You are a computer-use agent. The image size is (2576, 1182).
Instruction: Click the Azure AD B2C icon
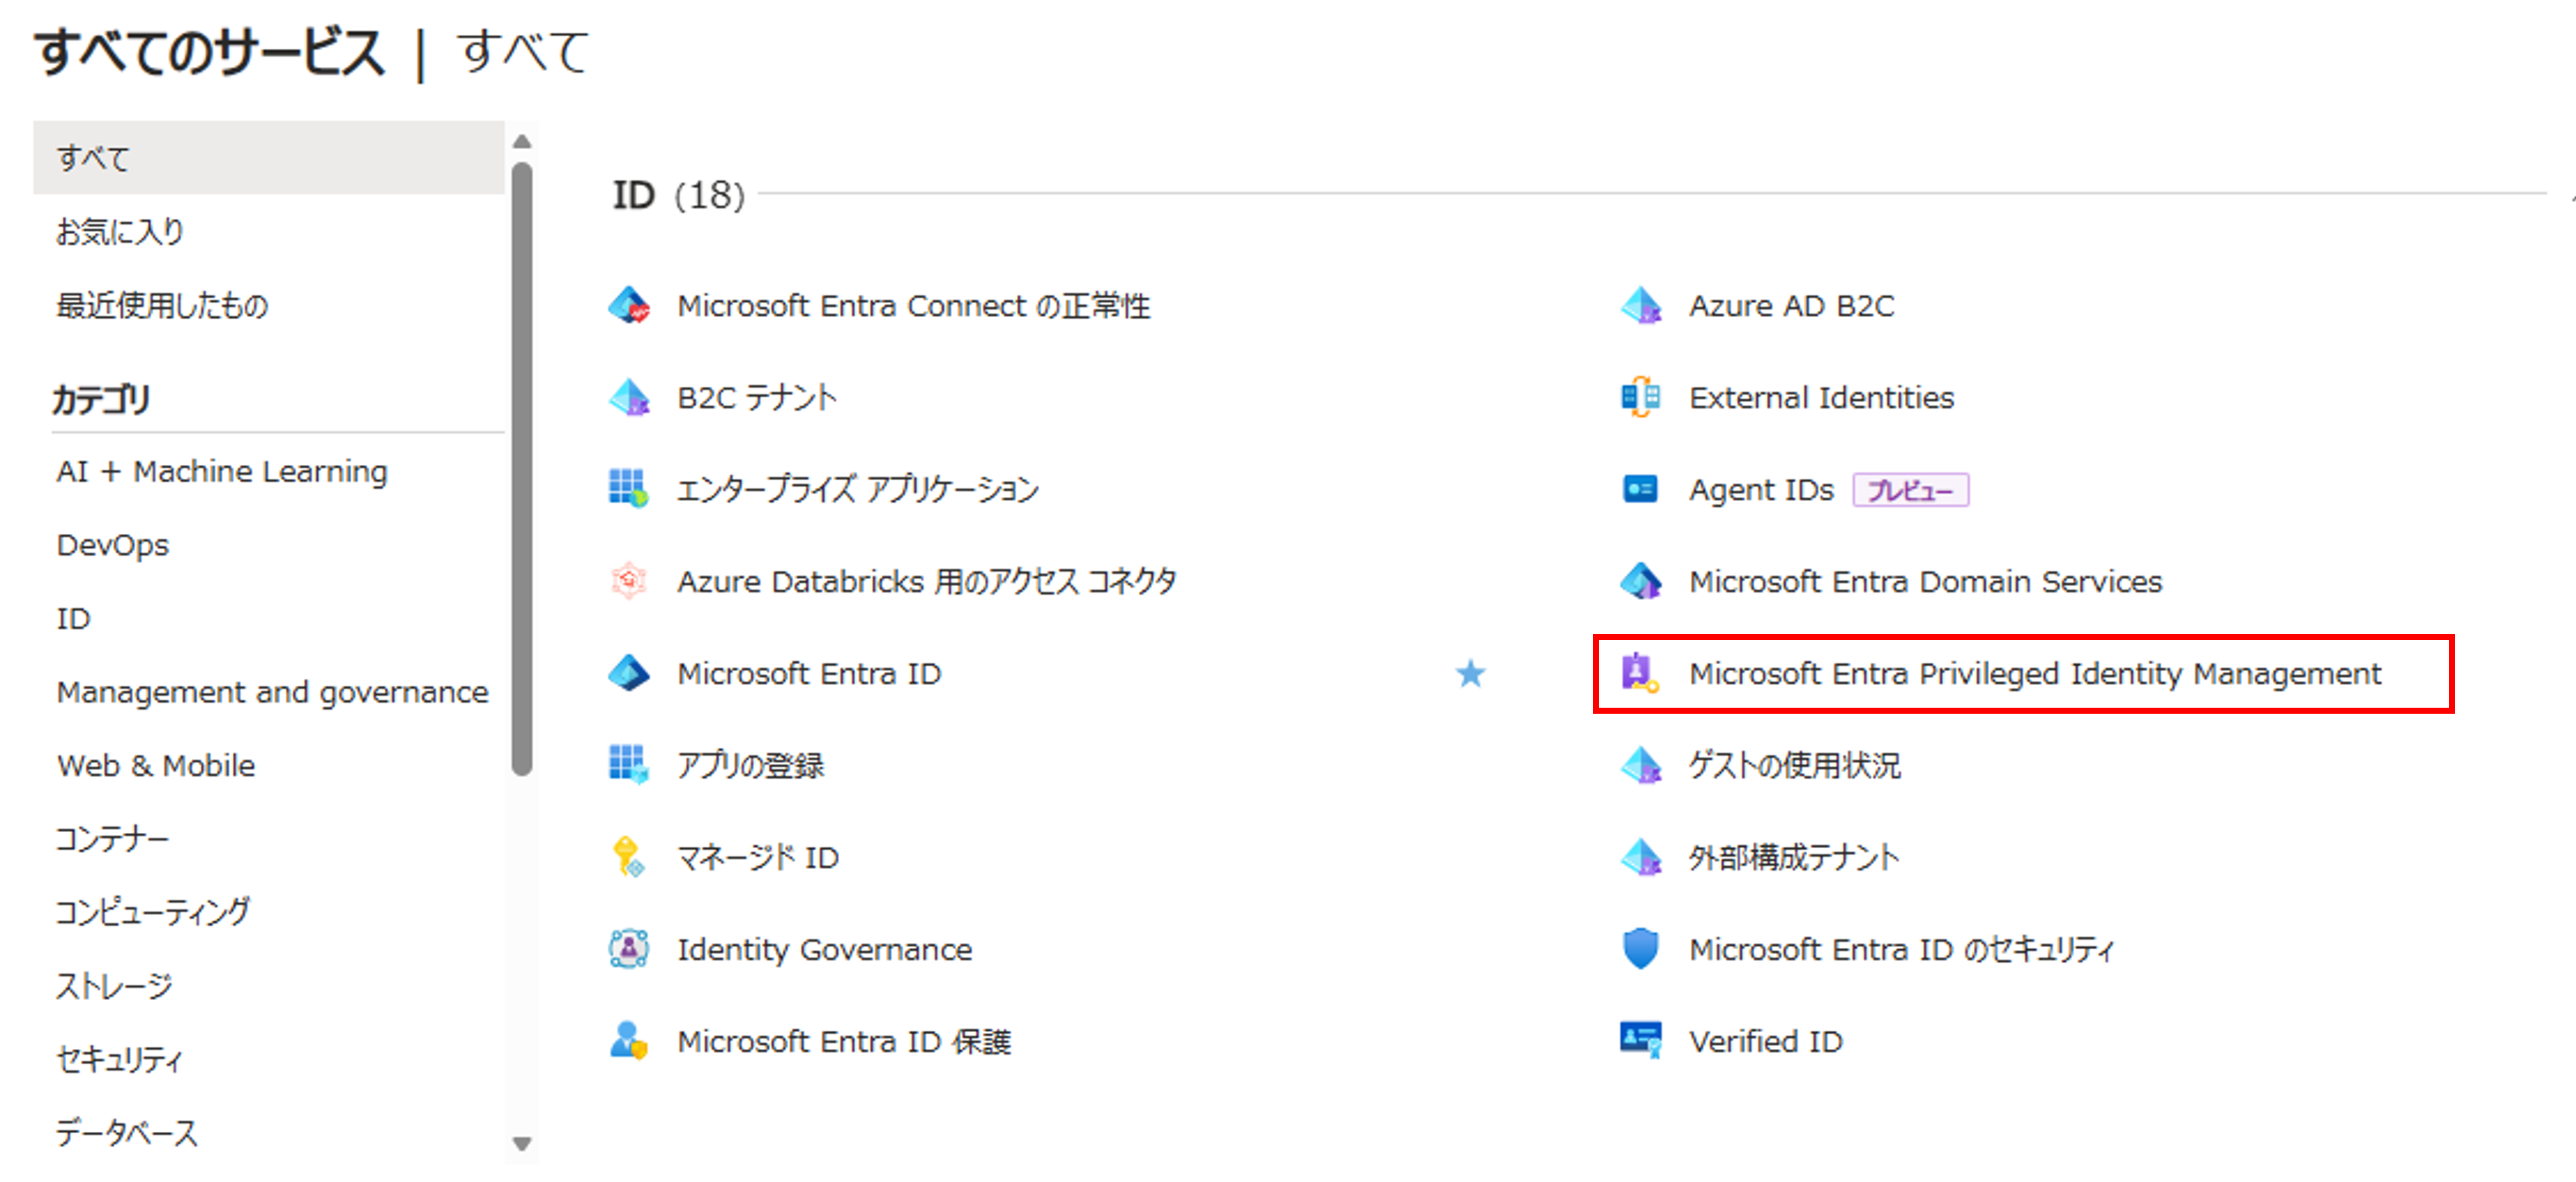coord(1641,305)
